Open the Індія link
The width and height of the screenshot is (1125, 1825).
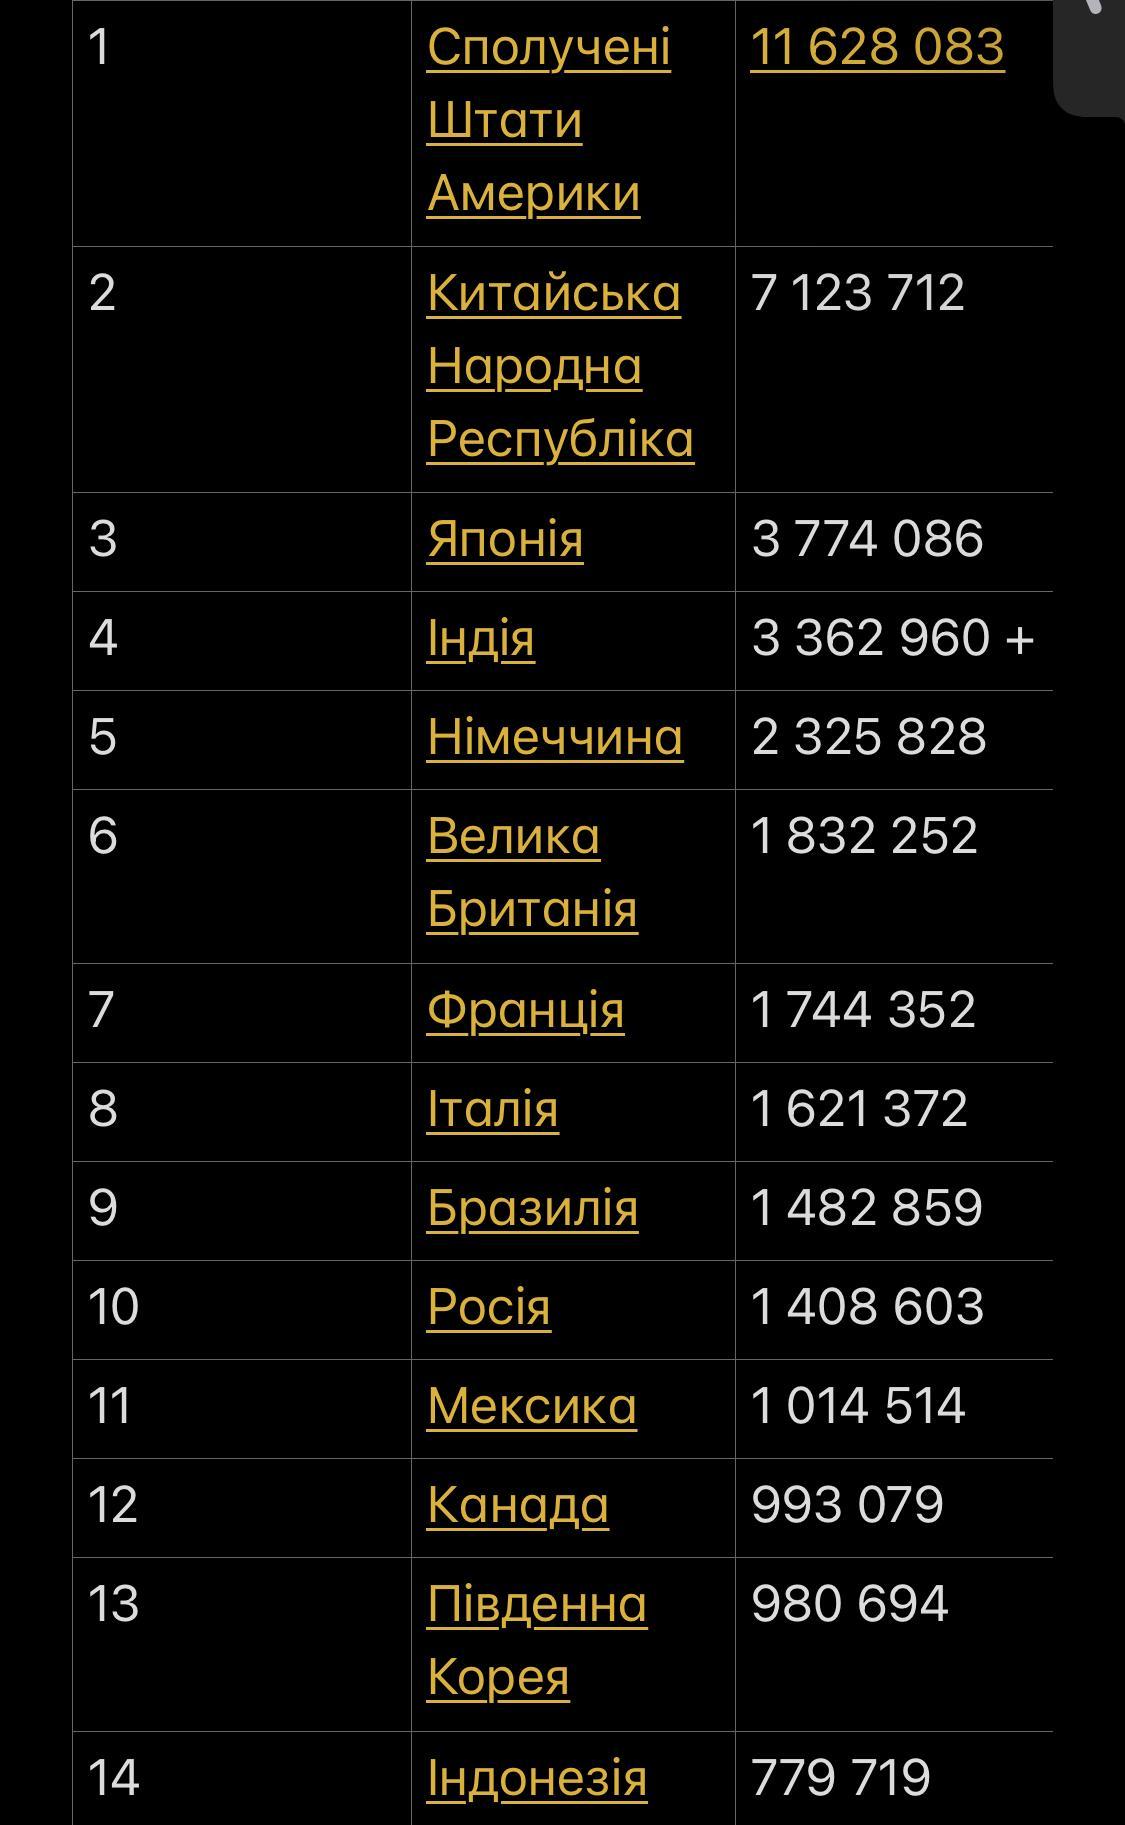(x=480, y=638)
